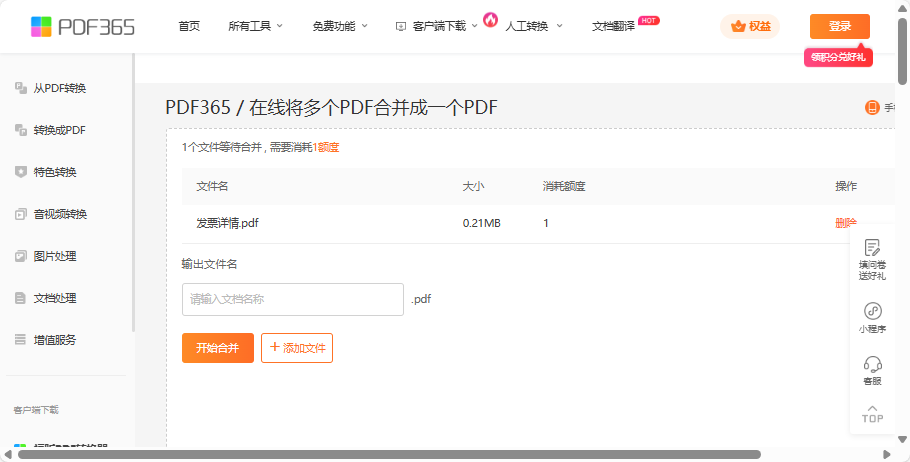
Task: Click the 开始合并 button
Action: click(218, 348)
